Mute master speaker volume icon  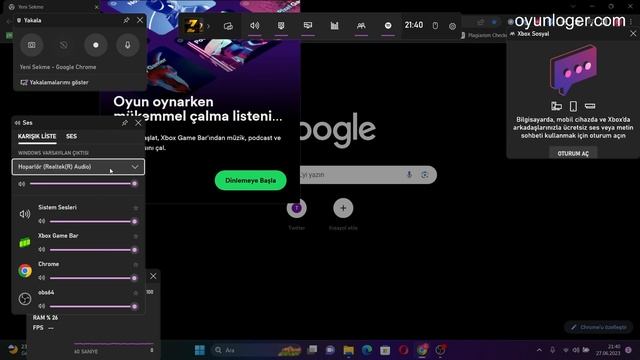22,184
